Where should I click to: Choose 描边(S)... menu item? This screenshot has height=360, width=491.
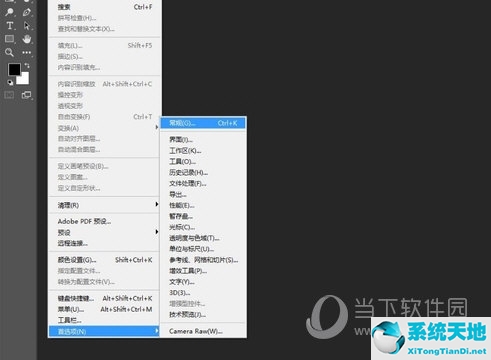105,56
